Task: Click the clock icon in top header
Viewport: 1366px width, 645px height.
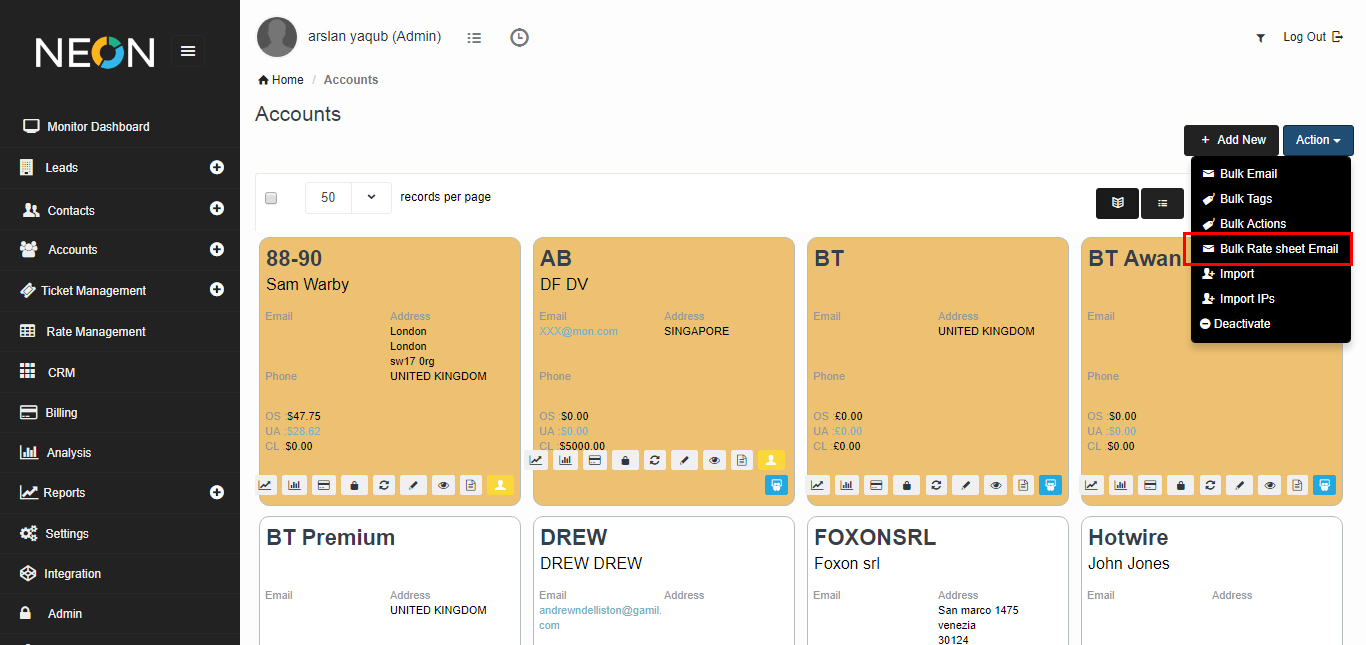Action: 519,38
